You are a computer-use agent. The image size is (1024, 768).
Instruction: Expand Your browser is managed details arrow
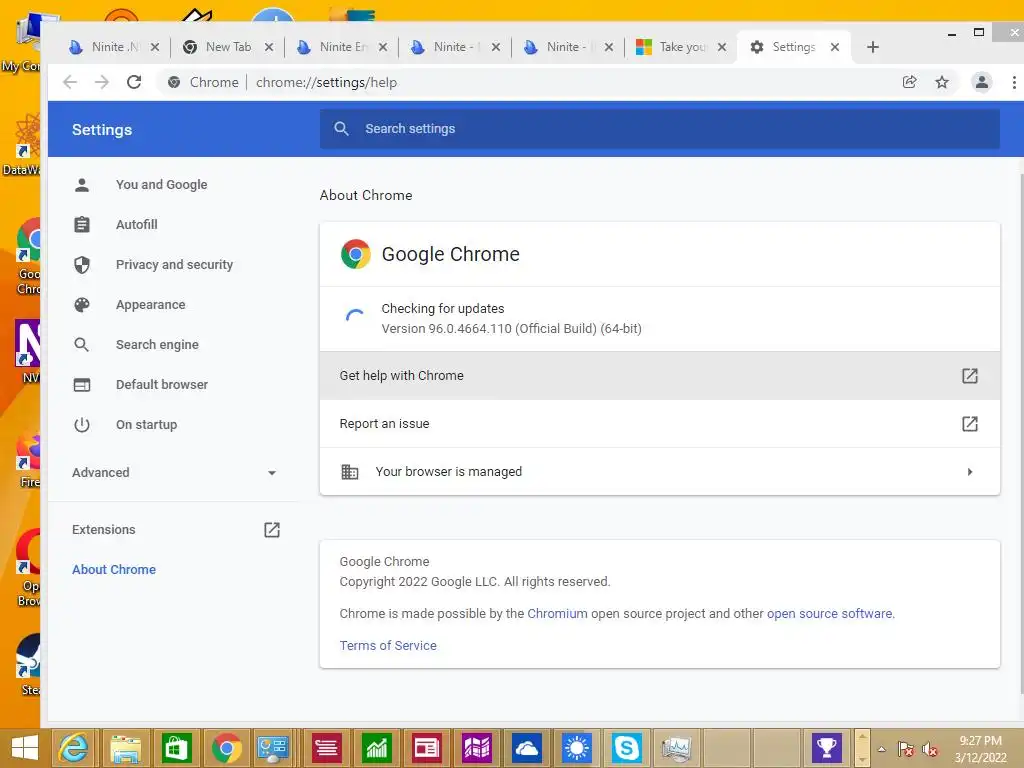coord(970,472)
